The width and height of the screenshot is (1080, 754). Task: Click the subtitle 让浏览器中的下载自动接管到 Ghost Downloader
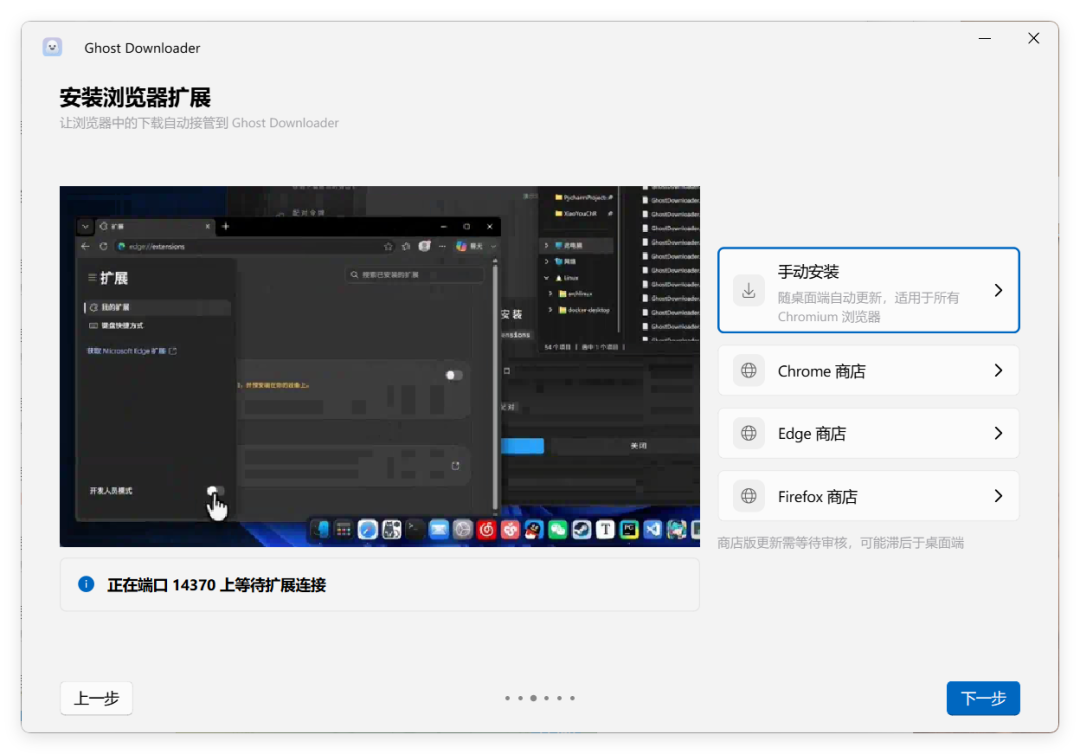(x=199, y=123)
